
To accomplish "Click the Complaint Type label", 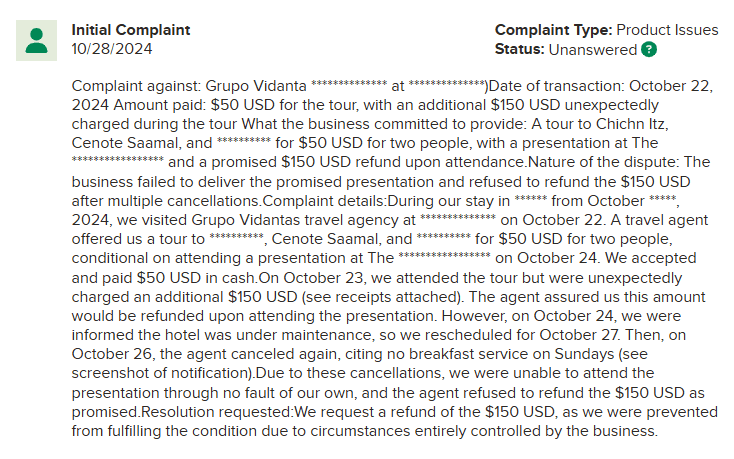I will (x=553, y=30).
